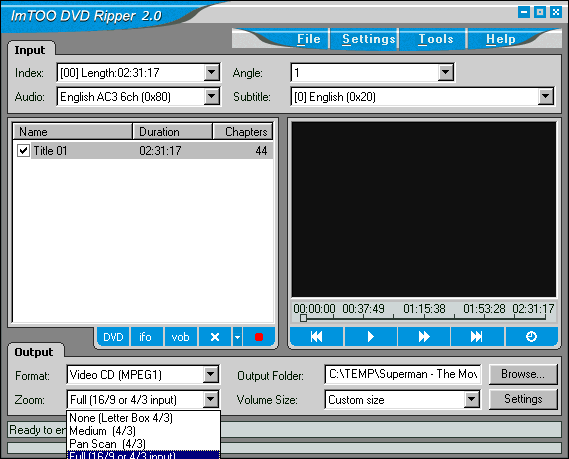Remove title using the X button
This screenshot has height=459, width=569.
pos(215,337)
